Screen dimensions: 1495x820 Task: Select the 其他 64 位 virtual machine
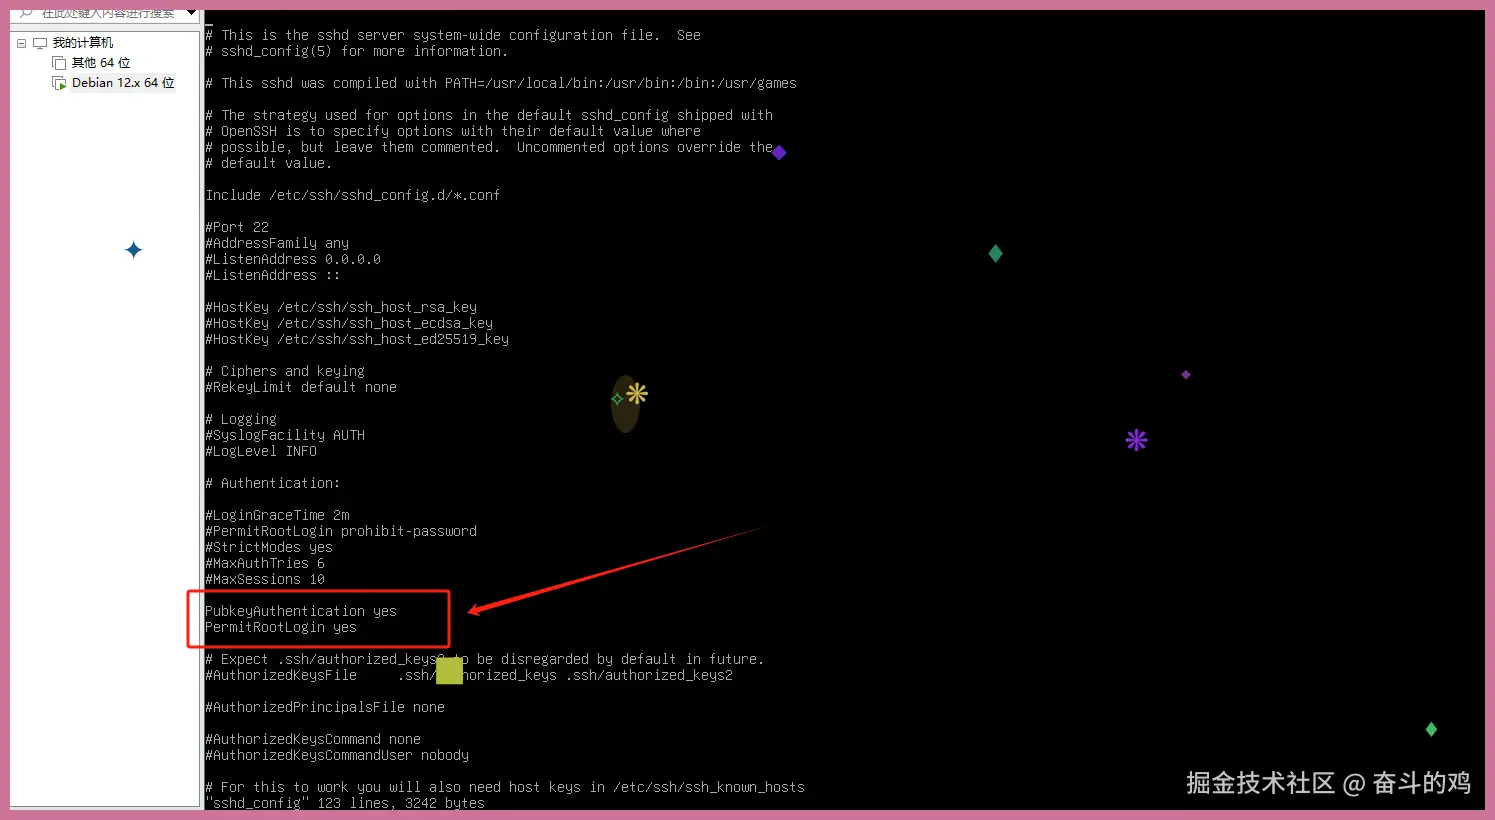click(101, 63)
